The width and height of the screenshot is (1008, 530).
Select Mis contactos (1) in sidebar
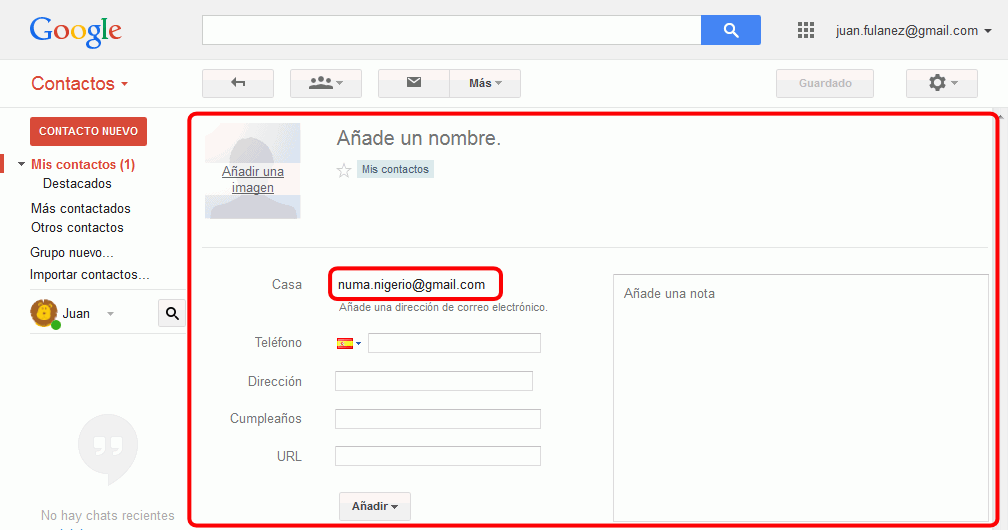(x=83, y=165)
